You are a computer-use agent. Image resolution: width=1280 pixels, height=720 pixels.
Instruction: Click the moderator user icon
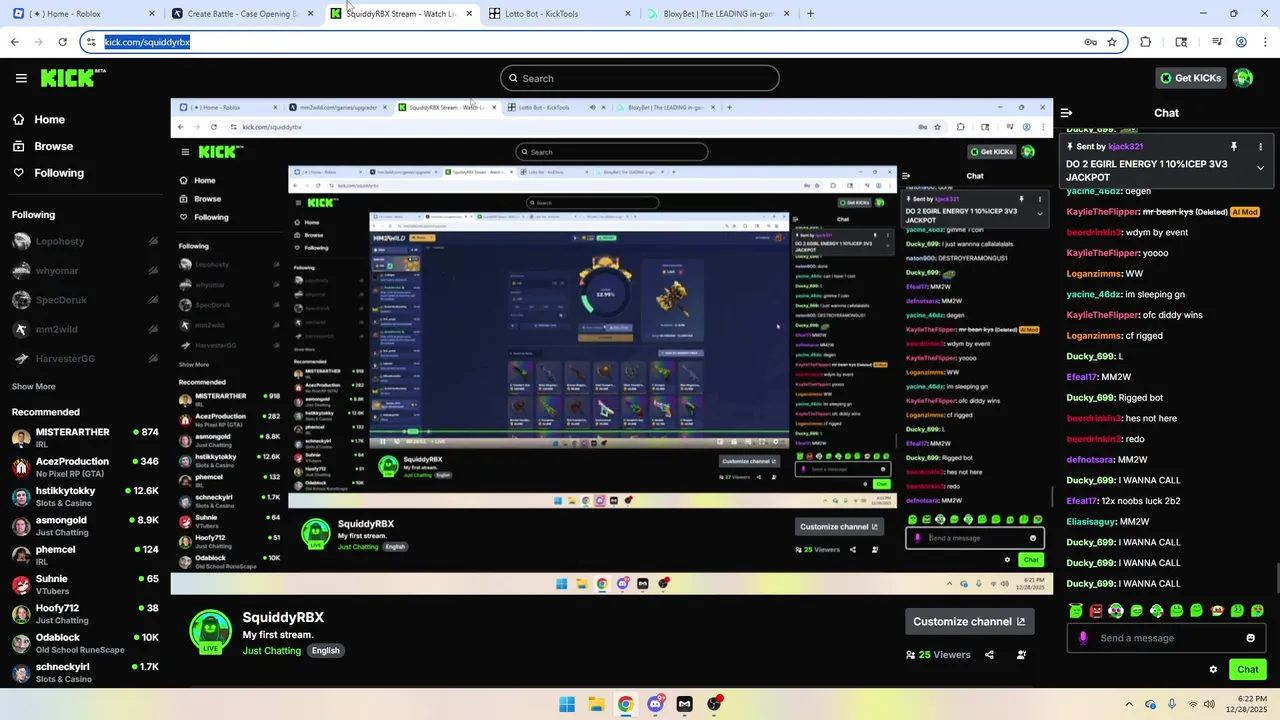click(1021, 655)
